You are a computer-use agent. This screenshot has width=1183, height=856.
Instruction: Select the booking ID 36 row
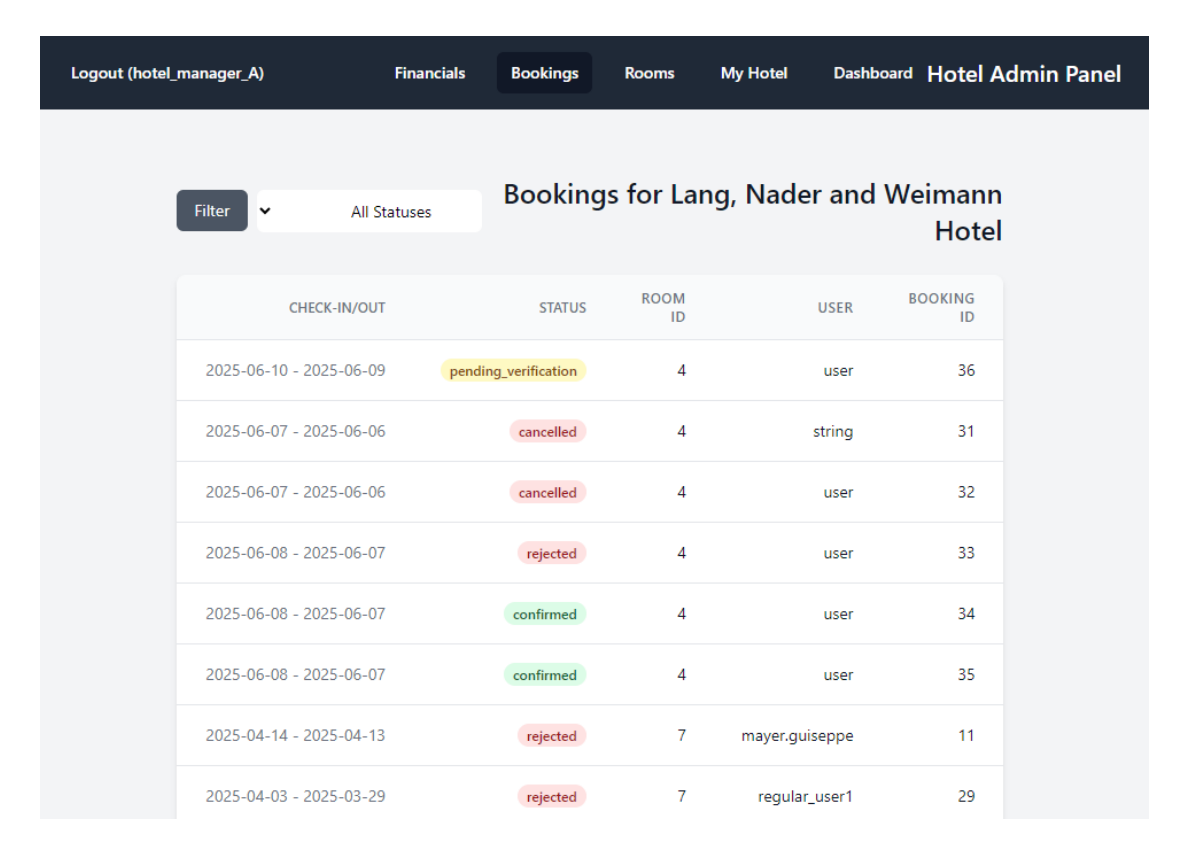(589, 371)
